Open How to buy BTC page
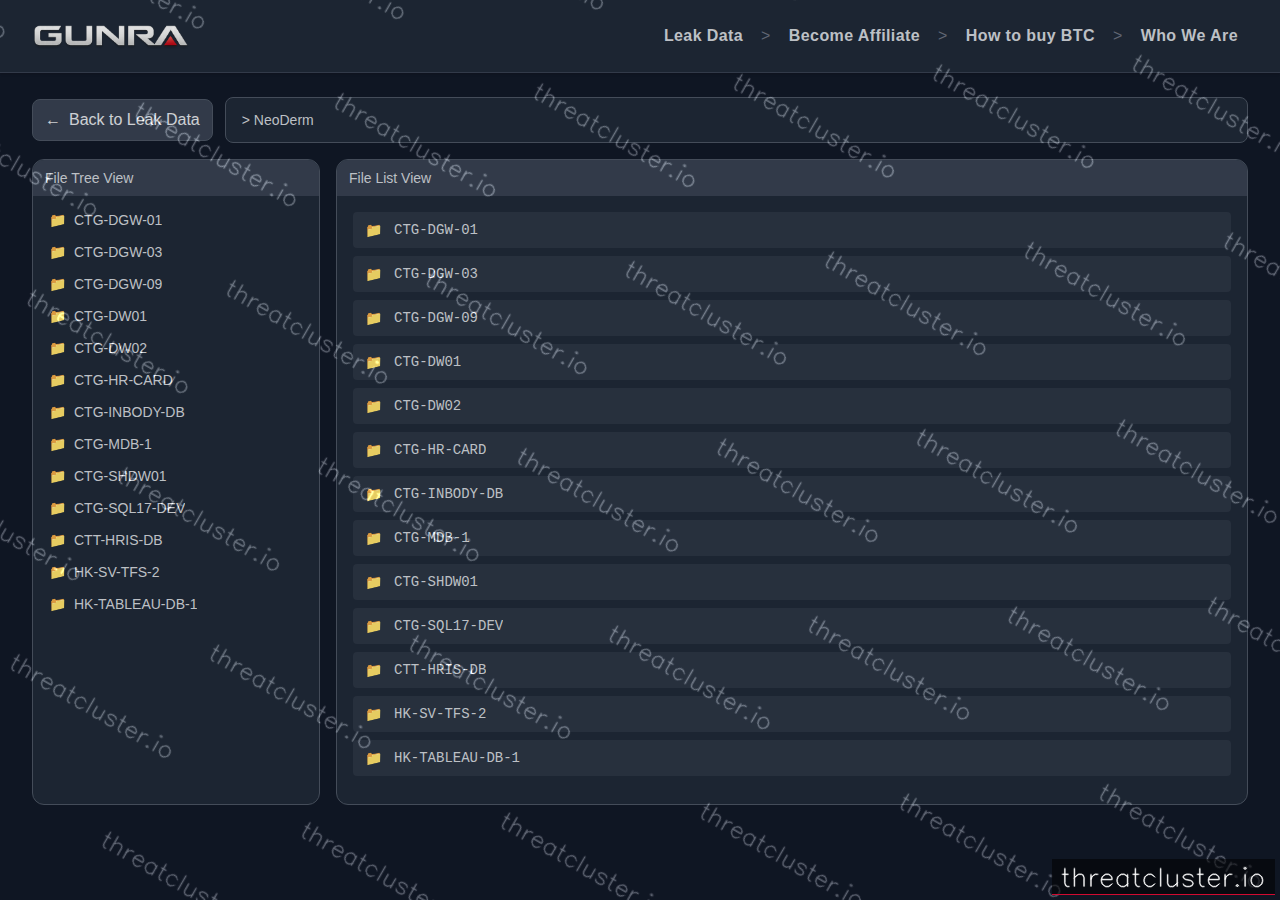 pyautogui.click(x=1030, y=35)
